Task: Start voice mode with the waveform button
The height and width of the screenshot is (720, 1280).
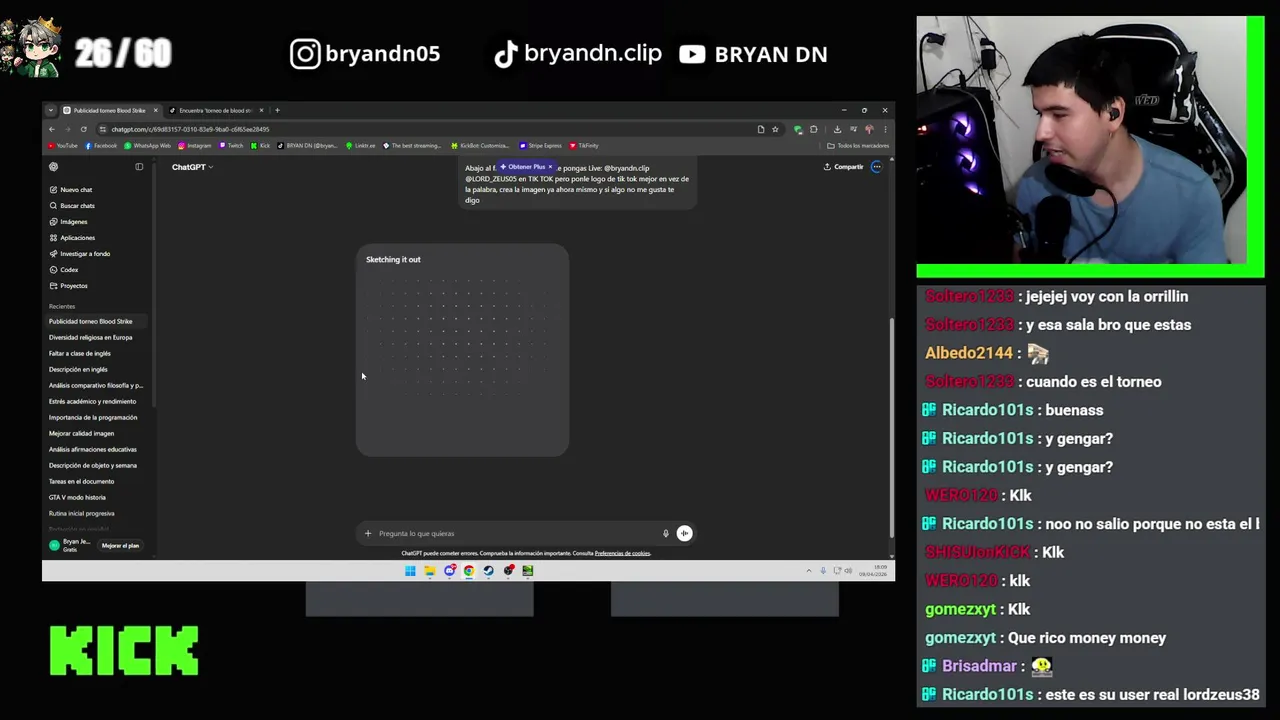Action: 684,533
